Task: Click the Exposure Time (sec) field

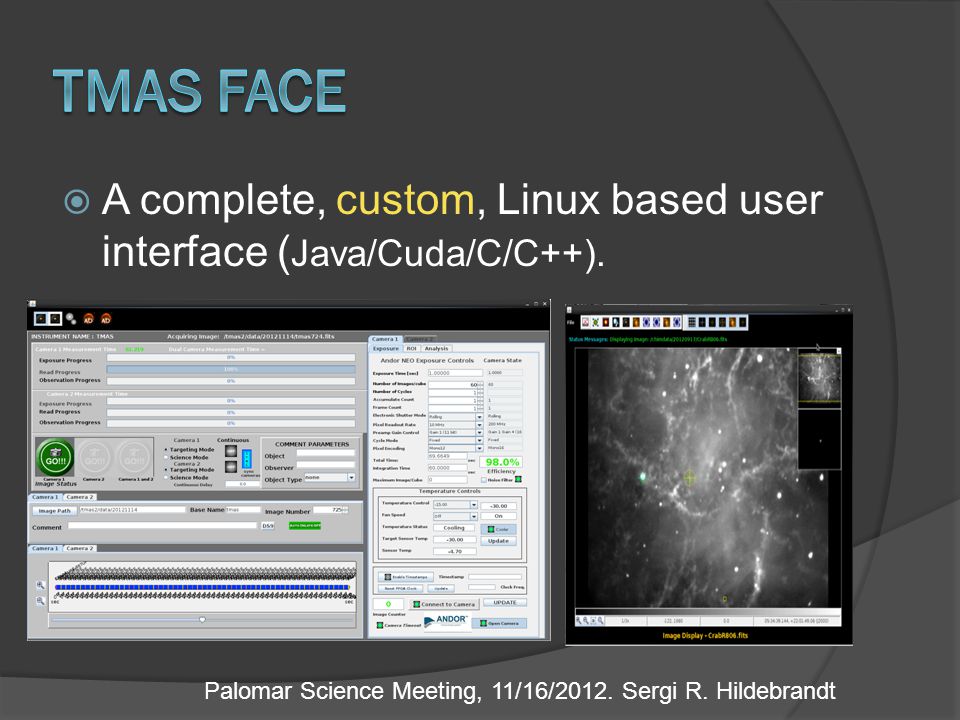Action: pyautogui.click(x=455, y=373)
